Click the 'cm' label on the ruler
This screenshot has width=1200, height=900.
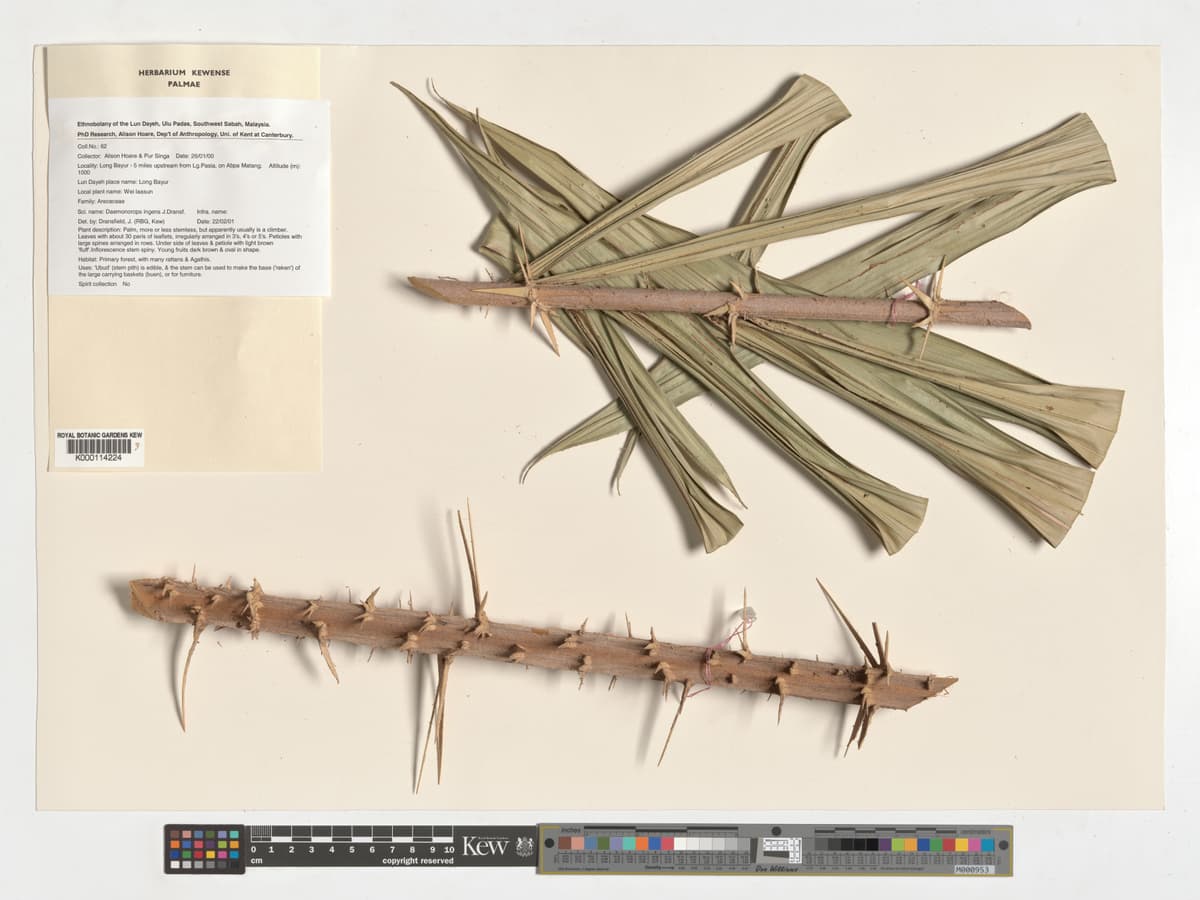point(256,861)
